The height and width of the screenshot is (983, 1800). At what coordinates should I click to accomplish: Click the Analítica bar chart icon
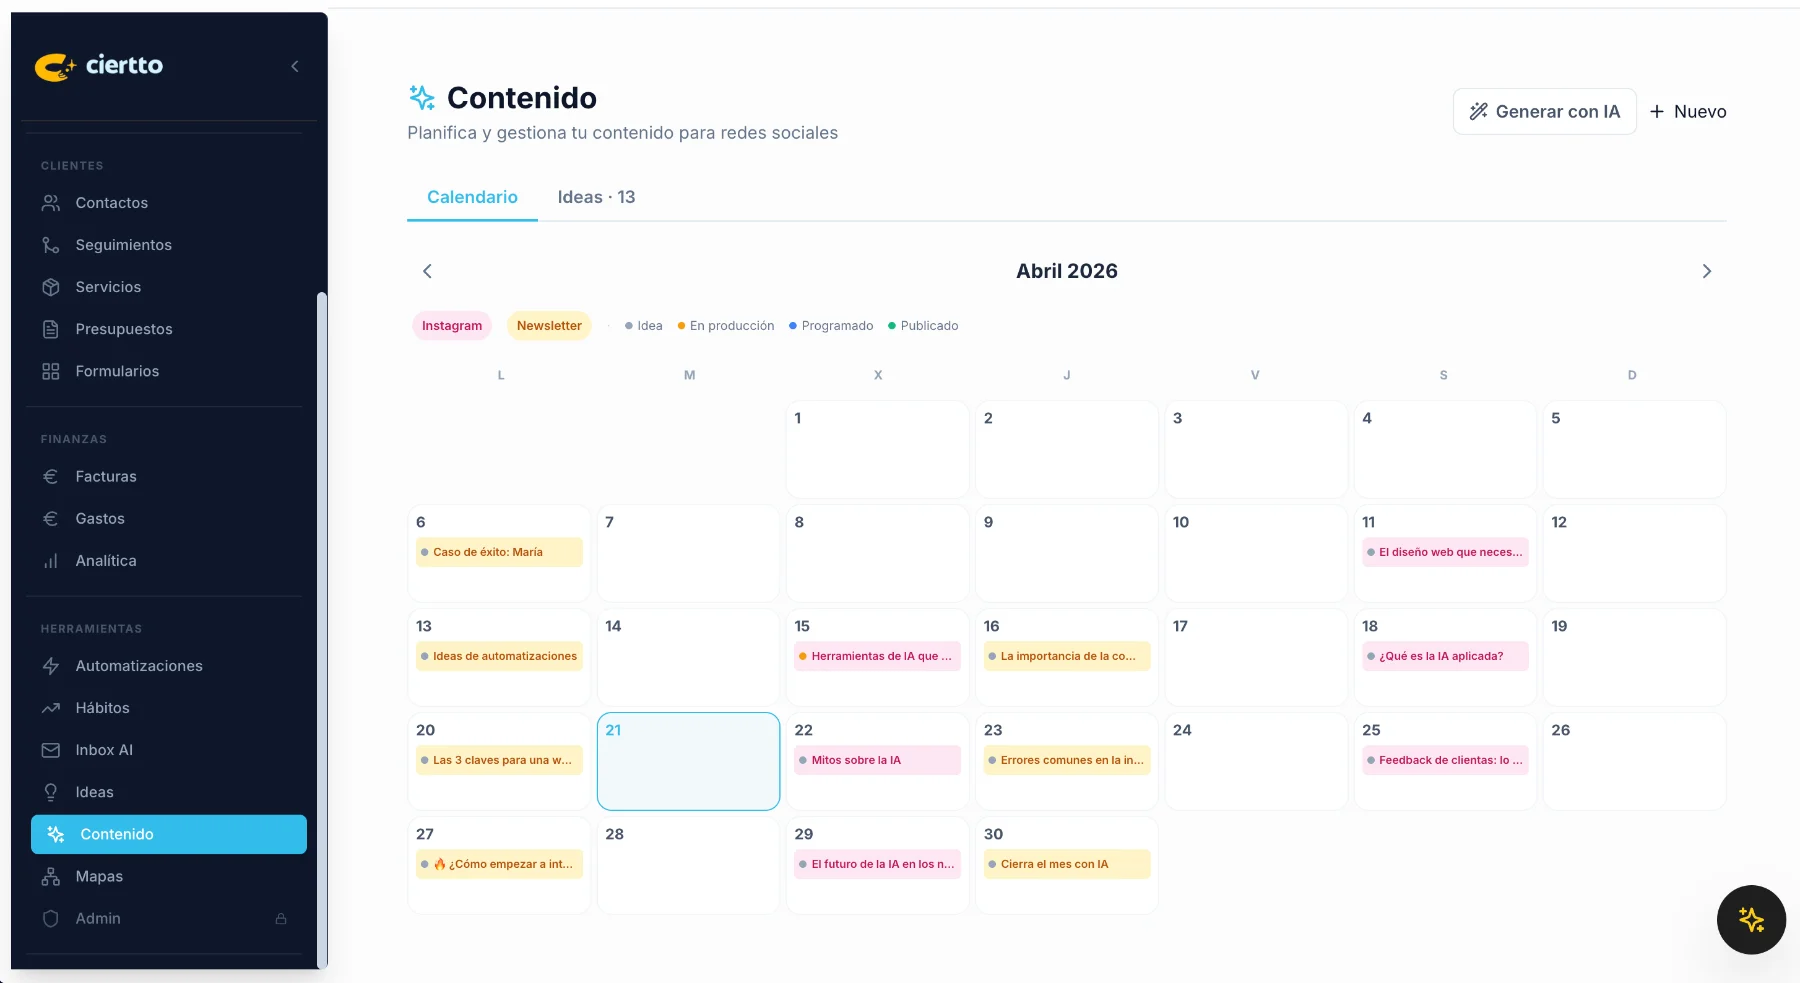51,561
